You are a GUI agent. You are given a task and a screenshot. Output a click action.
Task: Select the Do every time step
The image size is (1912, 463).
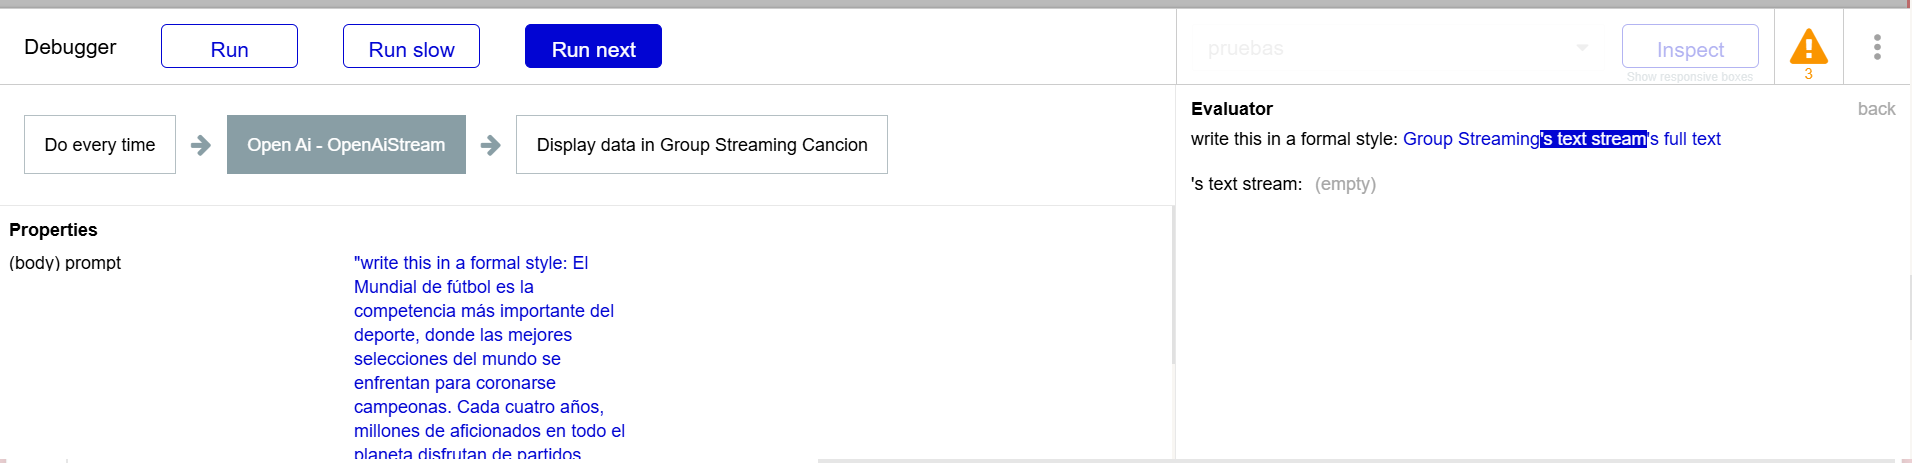(100, 145)
